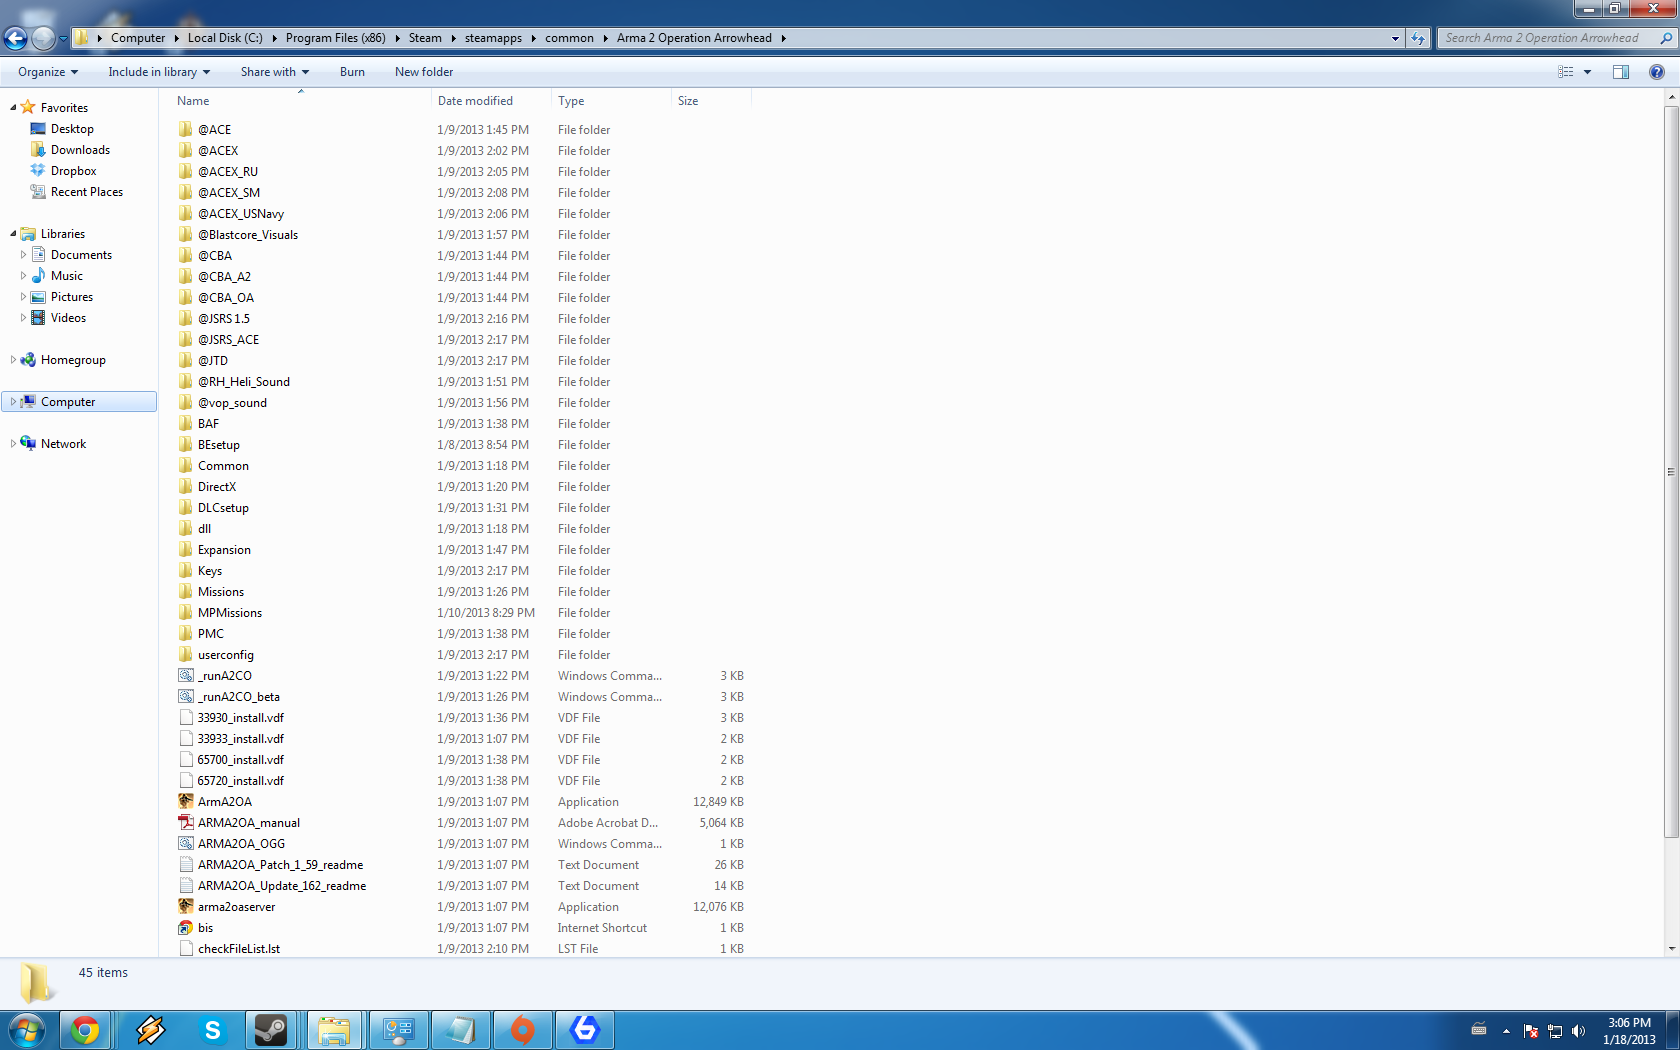Click the steamapps breadcrumb

pyautogui.click(x=493, y=38)
